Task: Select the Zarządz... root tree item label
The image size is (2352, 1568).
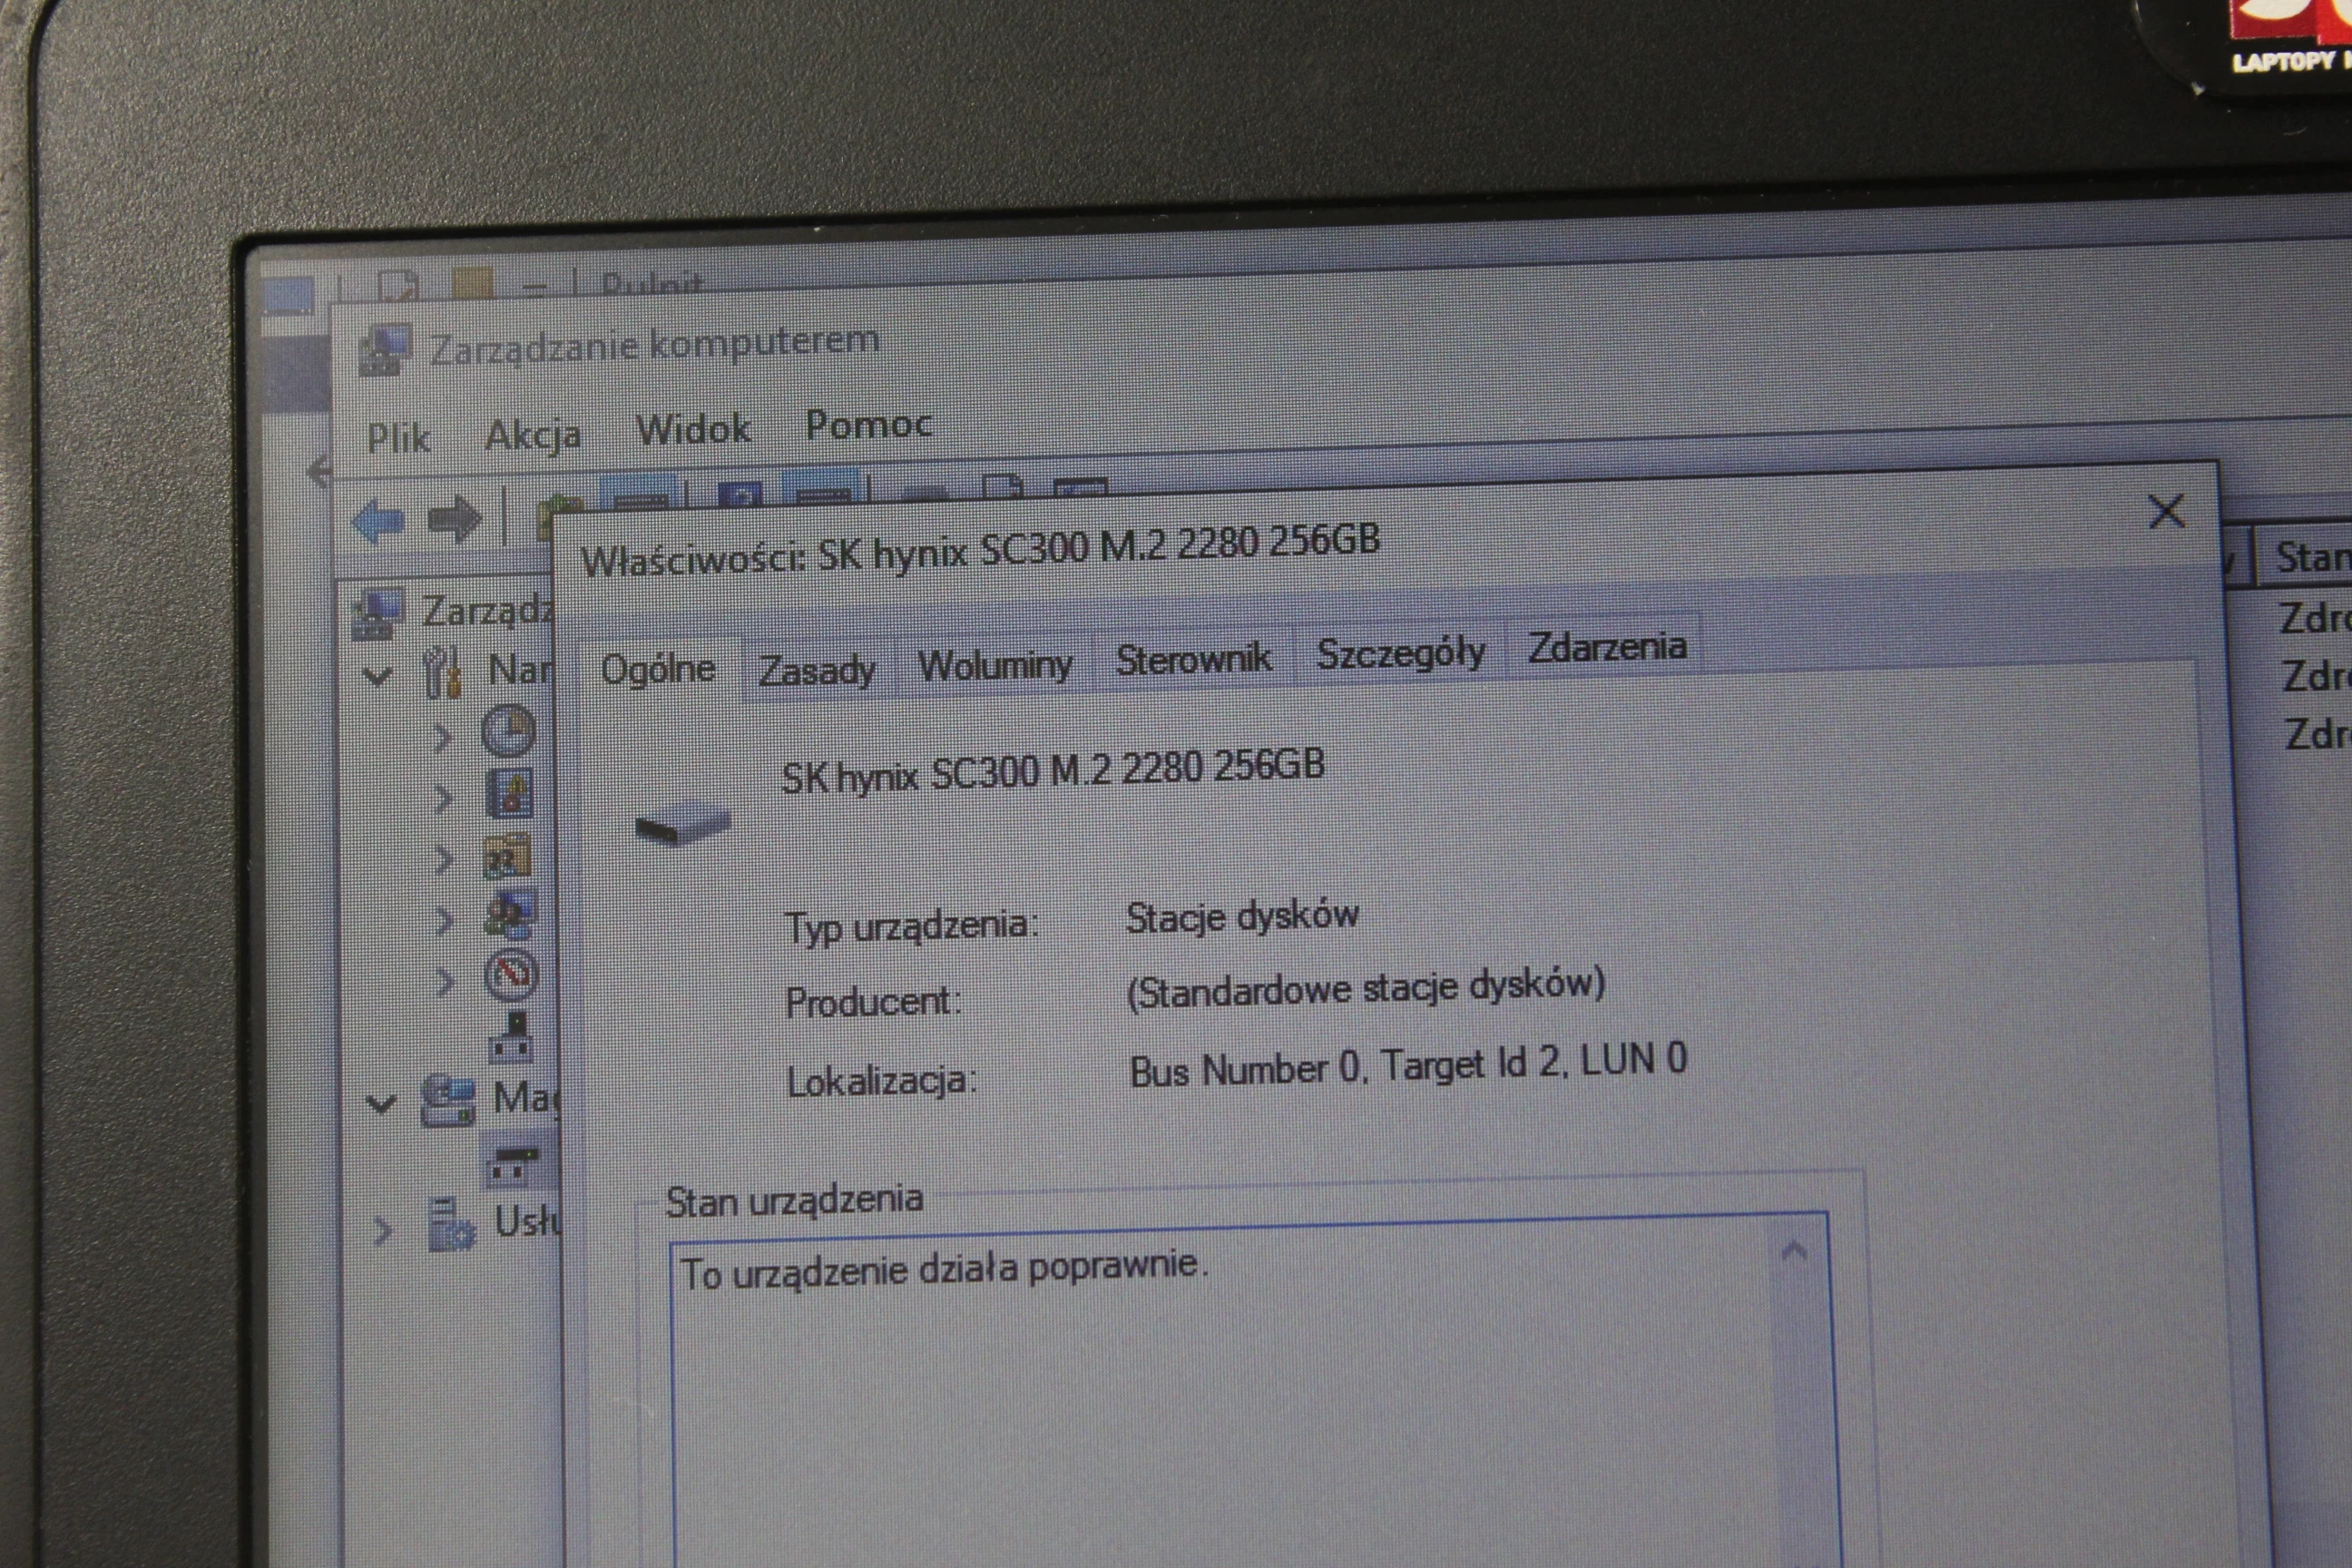Action: (x=487, y=610)
